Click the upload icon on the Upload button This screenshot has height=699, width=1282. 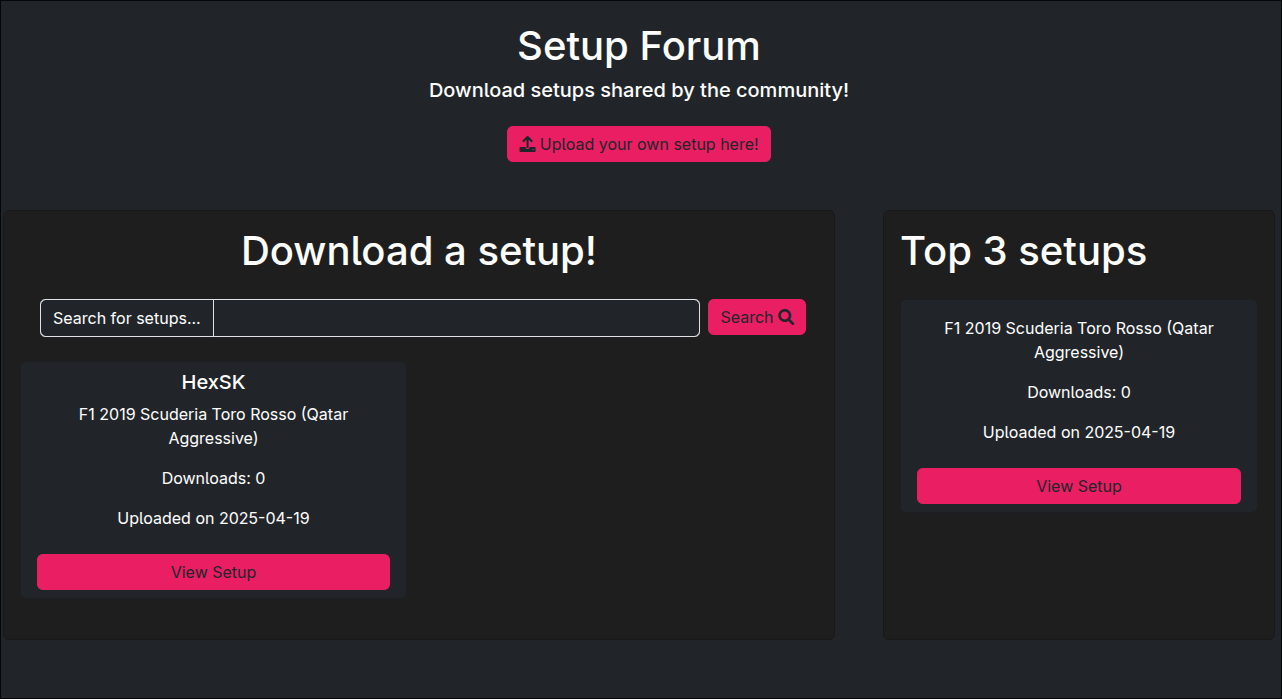point(528,144)
